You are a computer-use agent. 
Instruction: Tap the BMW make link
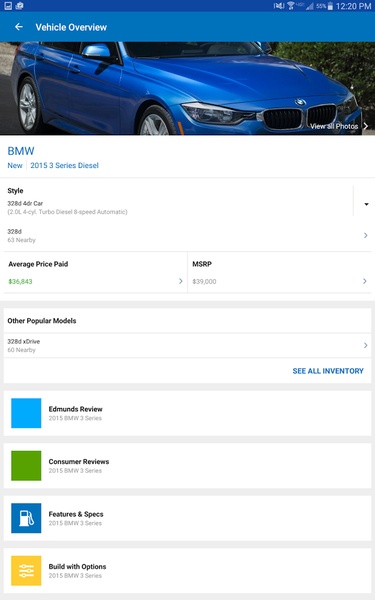(21, 151)
